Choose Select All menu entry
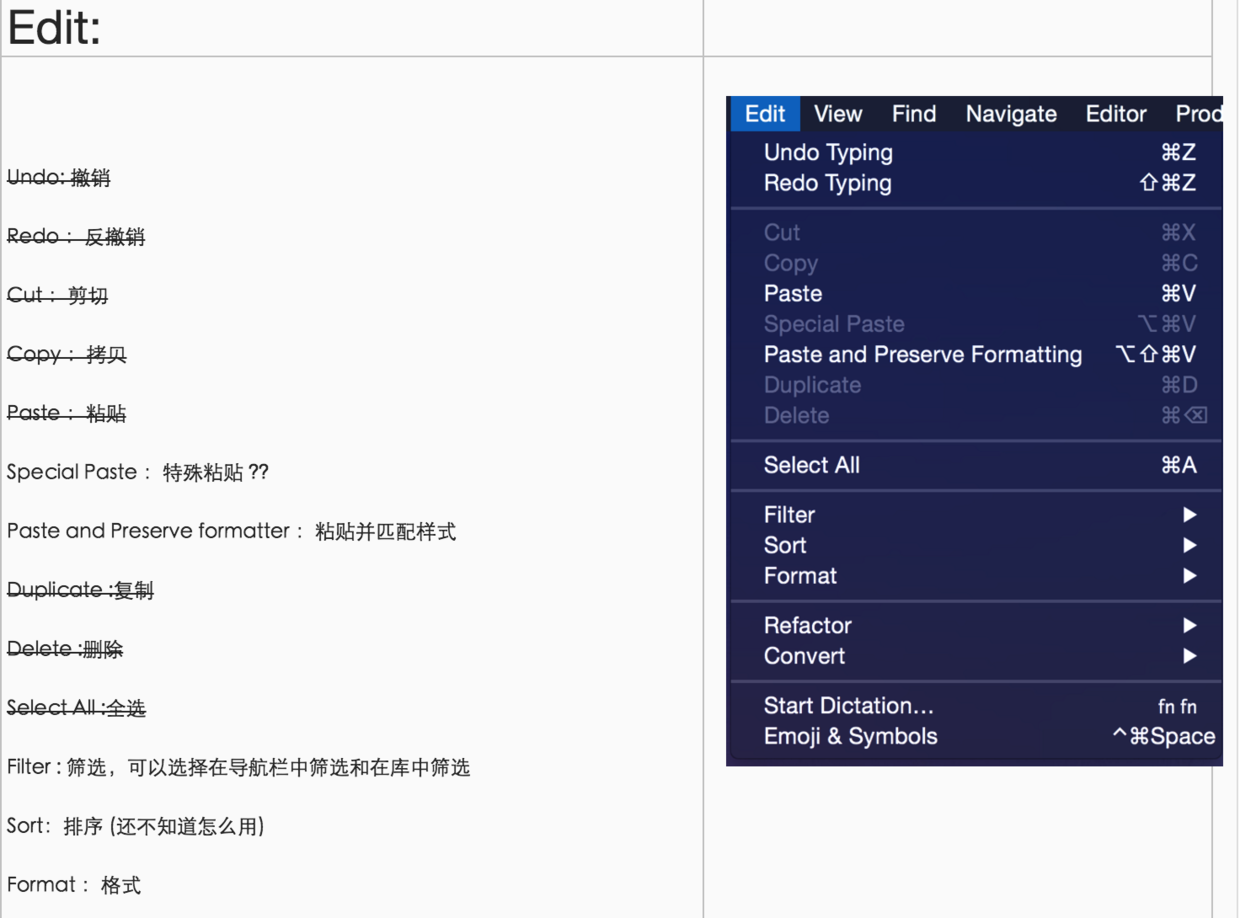1240x918 pixels. (x=975, y=465)
